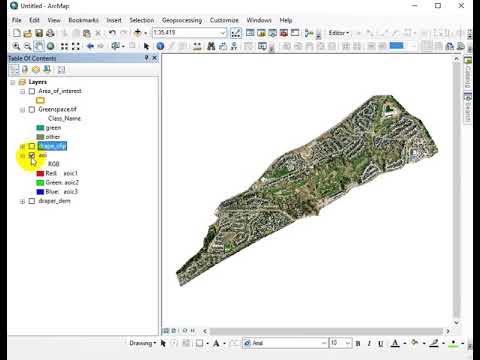Toggle bold text formatting

[358, 343]
